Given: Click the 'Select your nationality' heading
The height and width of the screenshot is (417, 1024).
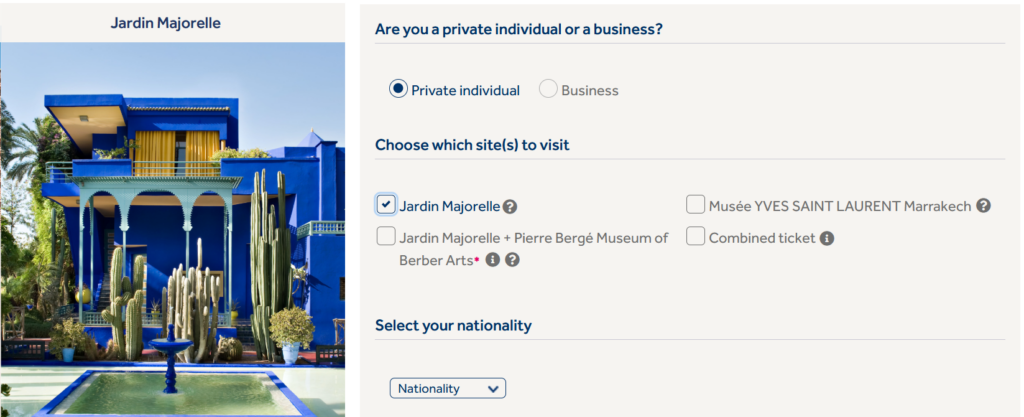Looking at the screenshot, I should click(x=453, y=325).
